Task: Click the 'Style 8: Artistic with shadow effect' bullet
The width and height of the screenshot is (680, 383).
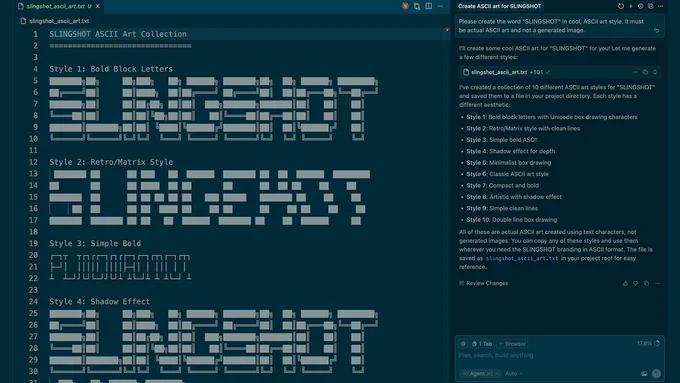Action: pos(514,197)
